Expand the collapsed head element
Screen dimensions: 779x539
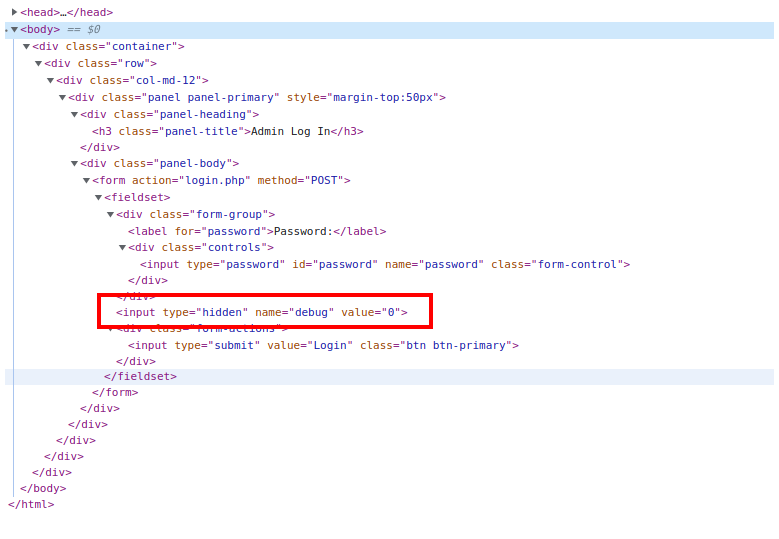pyautogui.click(x=14, y=12)
